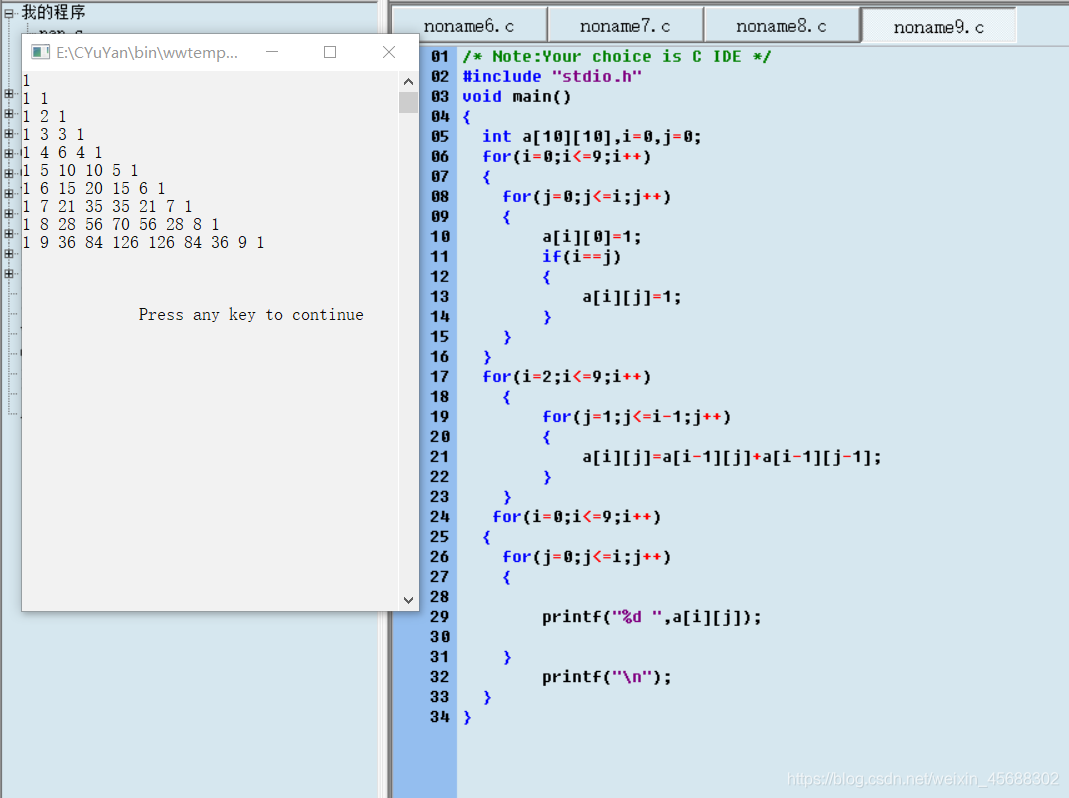Click the 'a[i][j]=a[i-1][j]+a[i-1][j-1];' line
This screenshot has width=1069, height=798.
pyautogui.click(x=732, y=457)
